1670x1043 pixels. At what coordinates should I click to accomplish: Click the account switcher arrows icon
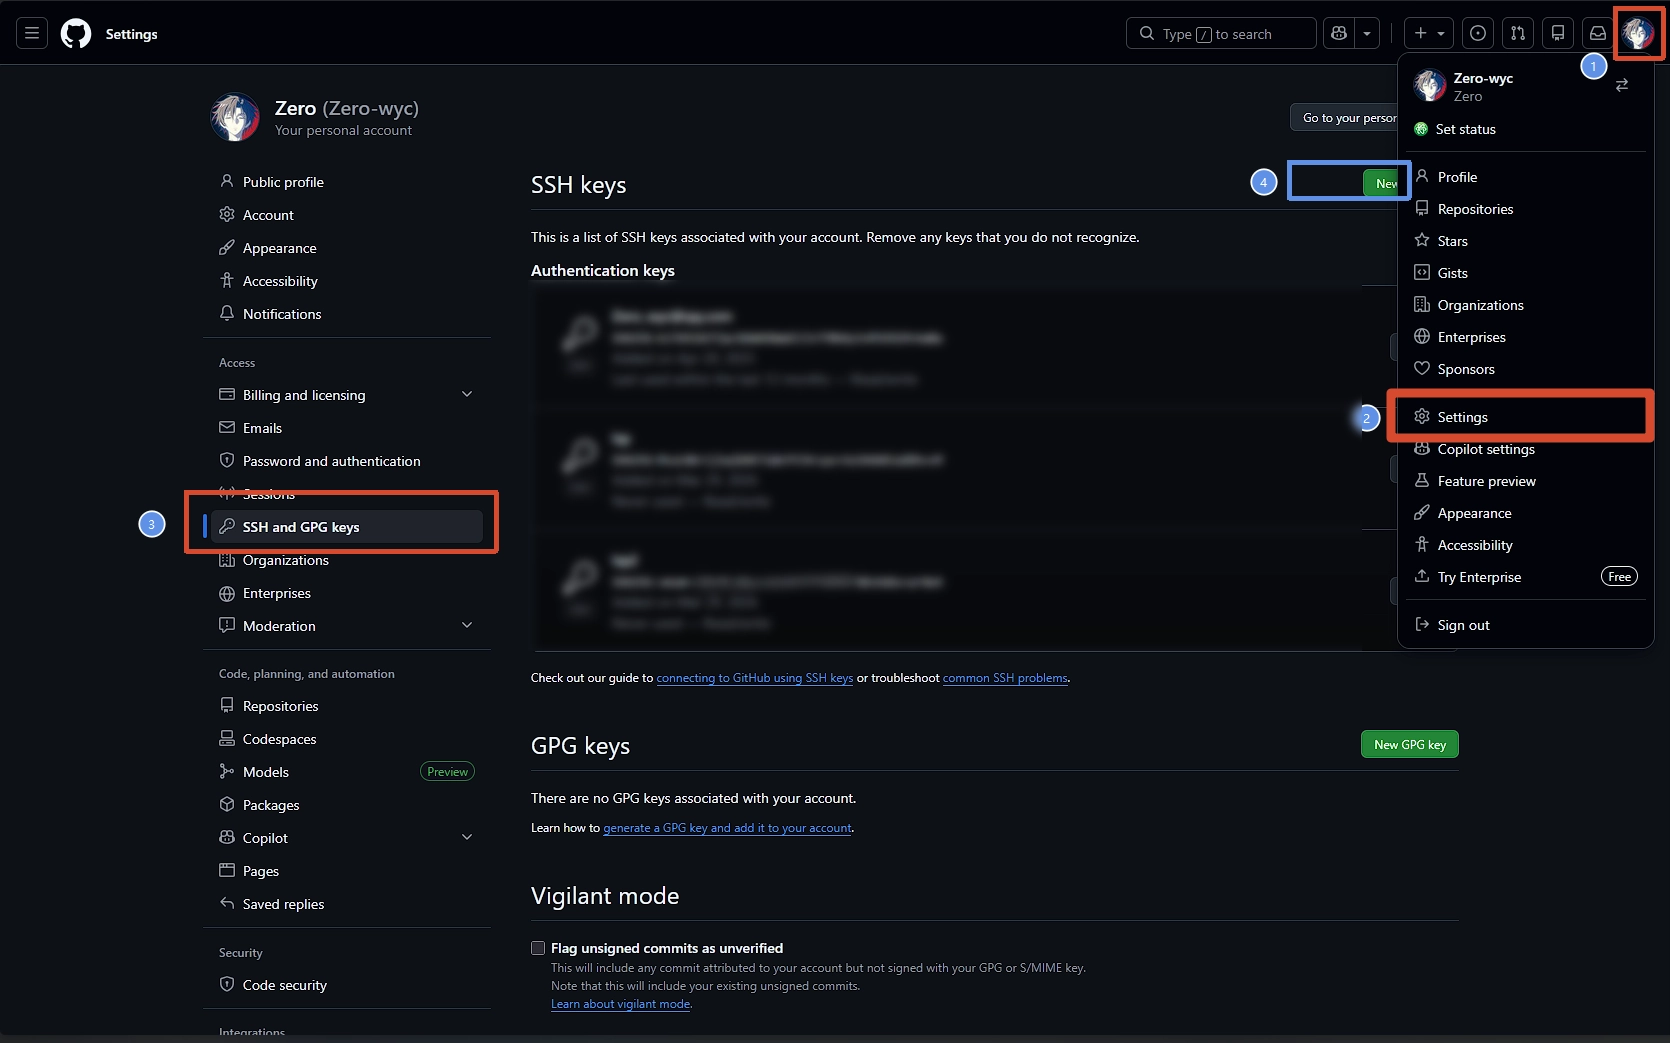tap(1621, 86)
